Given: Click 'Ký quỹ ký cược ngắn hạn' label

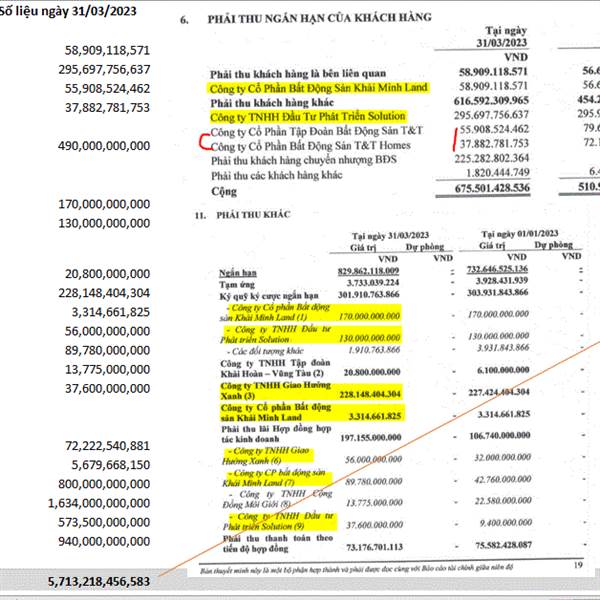Looking at the screenshot, I should coord(269,296).
